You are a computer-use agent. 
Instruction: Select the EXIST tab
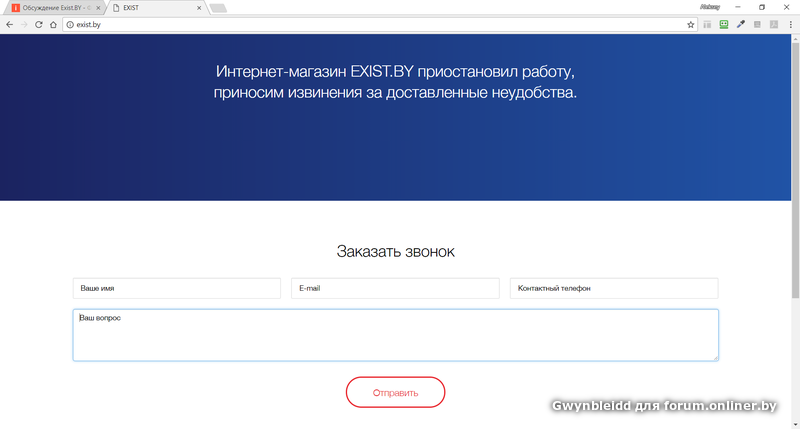tap(156, 8)
